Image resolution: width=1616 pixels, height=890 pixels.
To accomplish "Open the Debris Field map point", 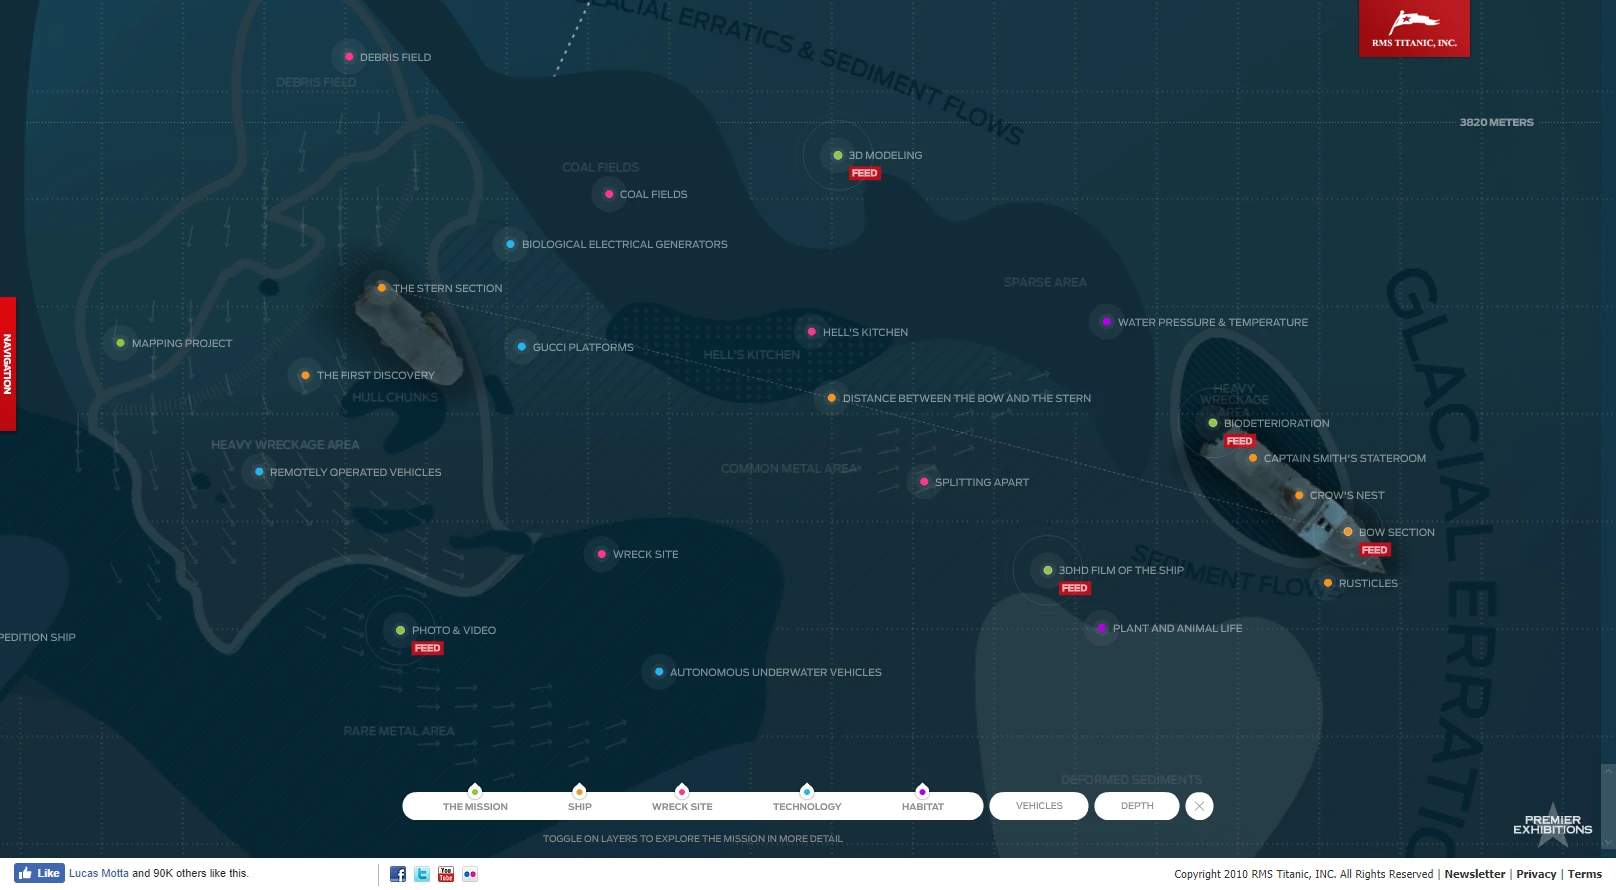I will click(349, 57).
